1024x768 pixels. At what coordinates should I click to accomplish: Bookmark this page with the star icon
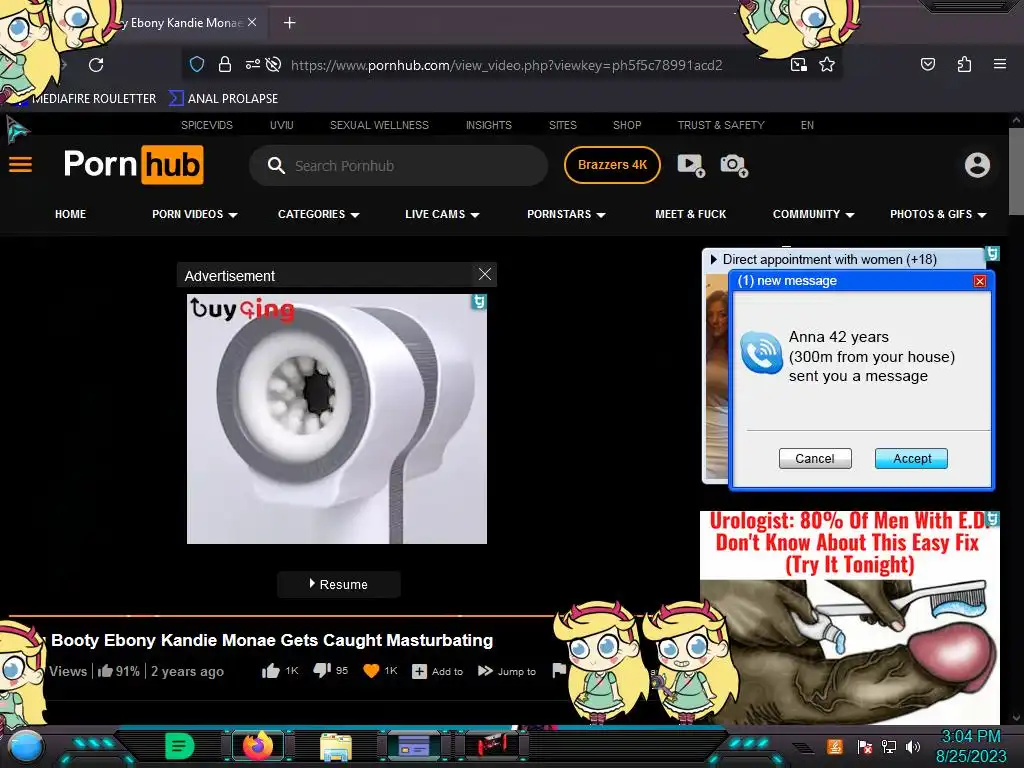coord(827,64)
